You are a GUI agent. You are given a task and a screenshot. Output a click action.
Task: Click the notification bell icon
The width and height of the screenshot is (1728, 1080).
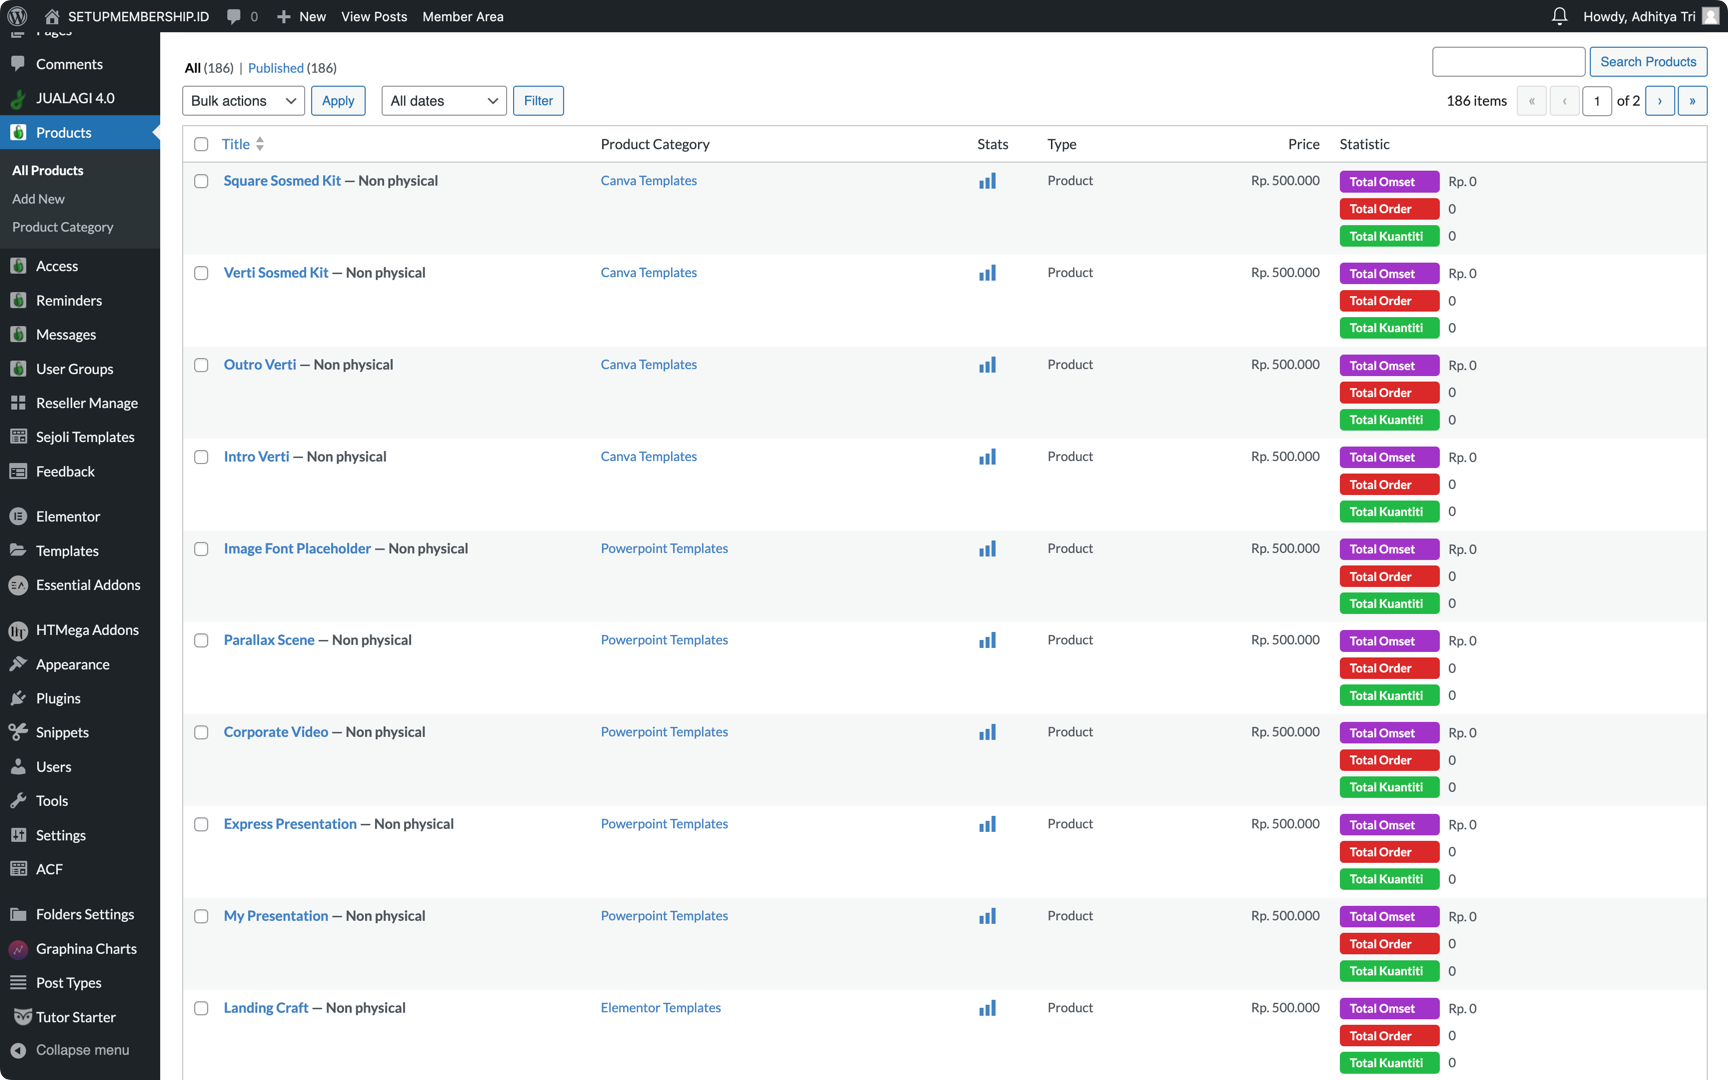coord(1559,16)
